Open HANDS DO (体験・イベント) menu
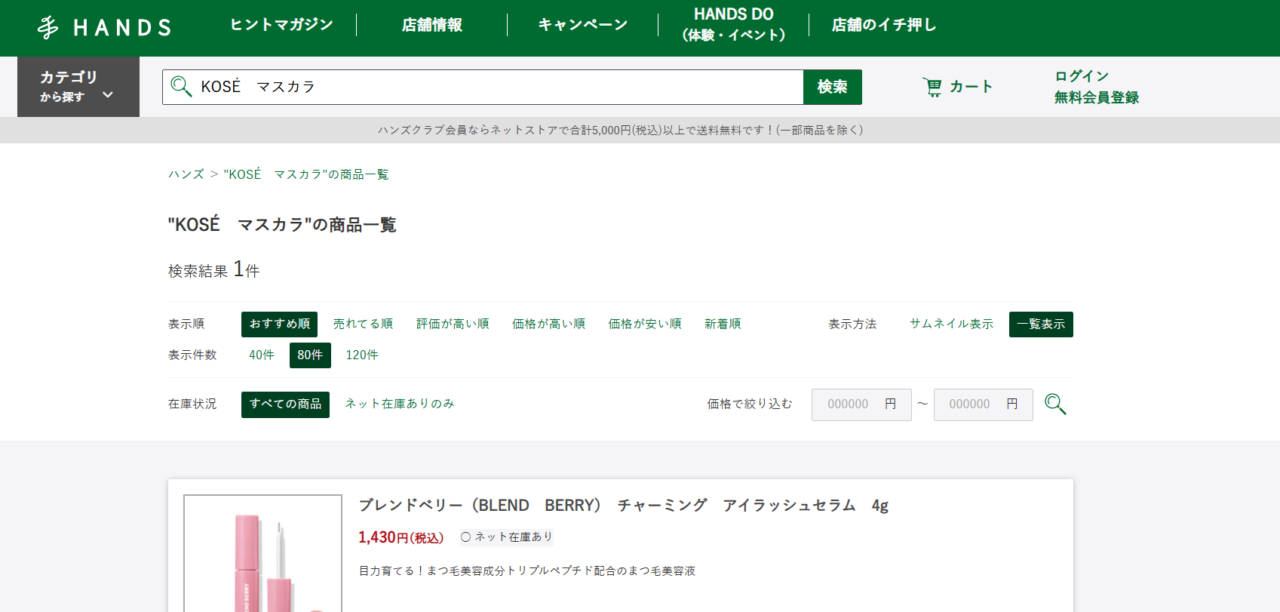Image resolution: width=1280 pixels, height=612 pixels. 733,25
